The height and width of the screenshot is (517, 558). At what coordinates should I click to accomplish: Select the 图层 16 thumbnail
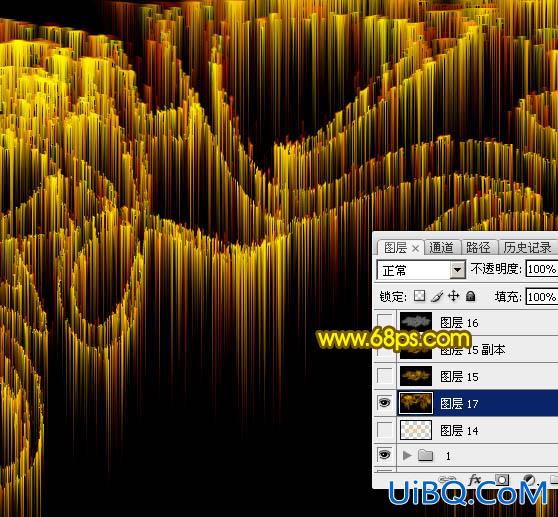(416, 322)
